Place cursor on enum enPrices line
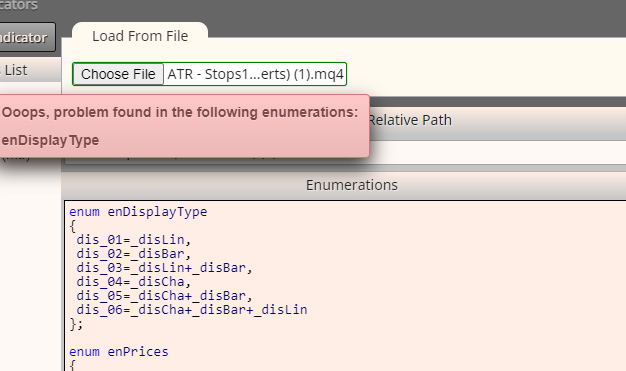 tap(119, 352)
